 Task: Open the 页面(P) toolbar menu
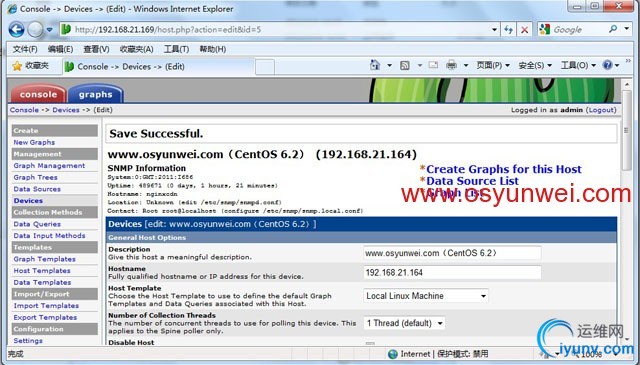pyautogui.click(x=493, y=65)
